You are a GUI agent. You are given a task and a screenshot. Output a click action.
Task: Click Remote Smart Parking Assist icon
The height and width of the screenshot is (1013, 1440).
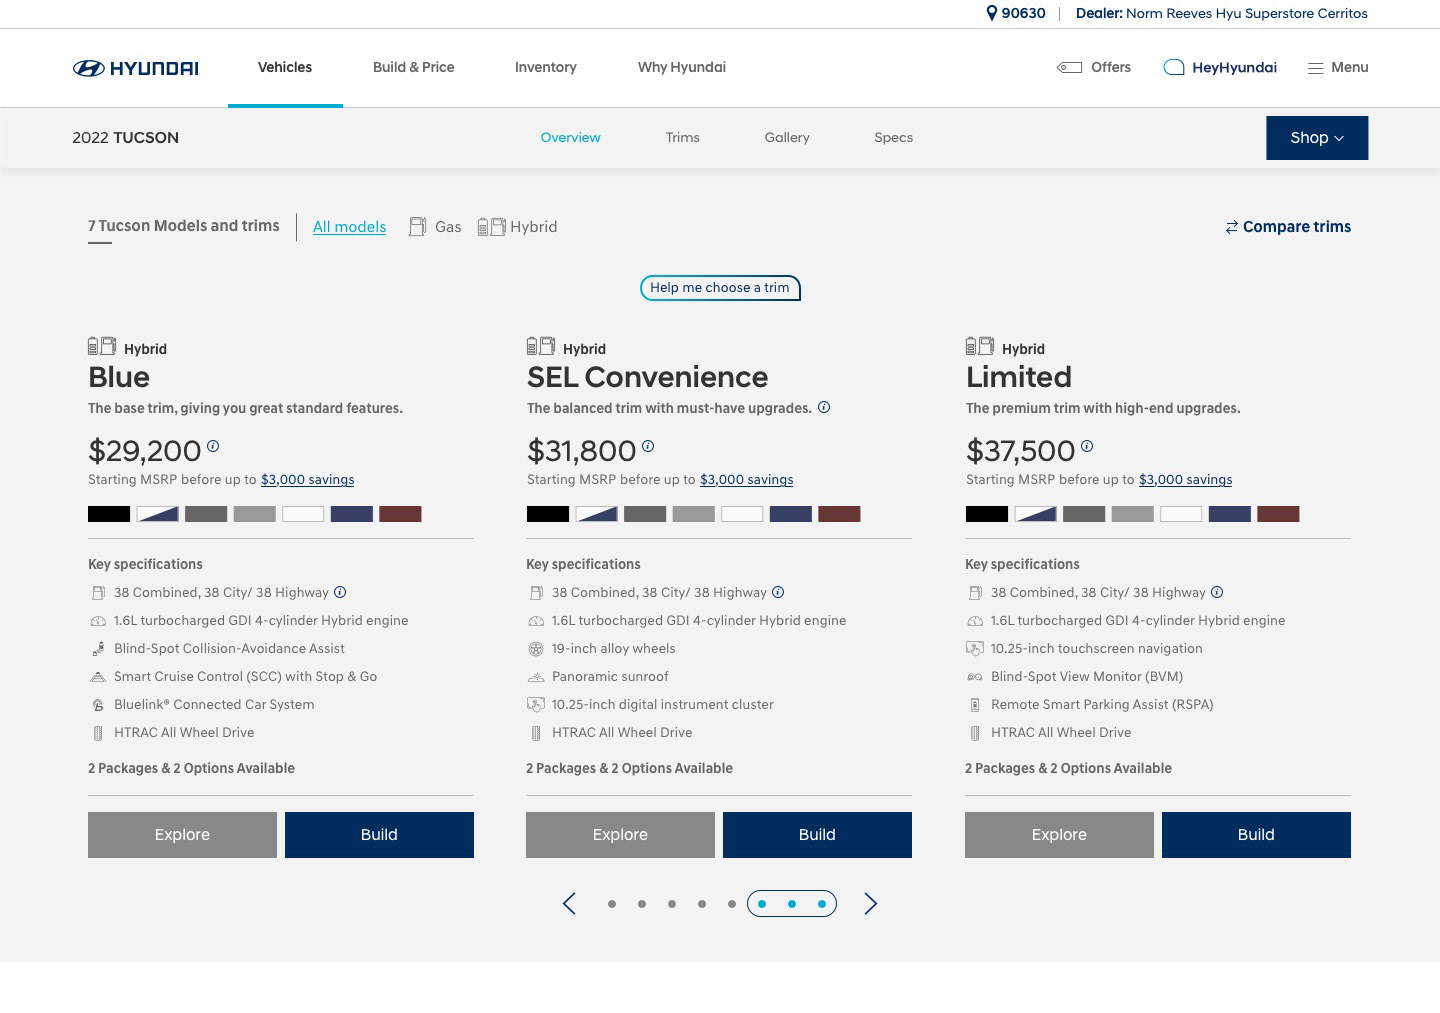point(975,705)
